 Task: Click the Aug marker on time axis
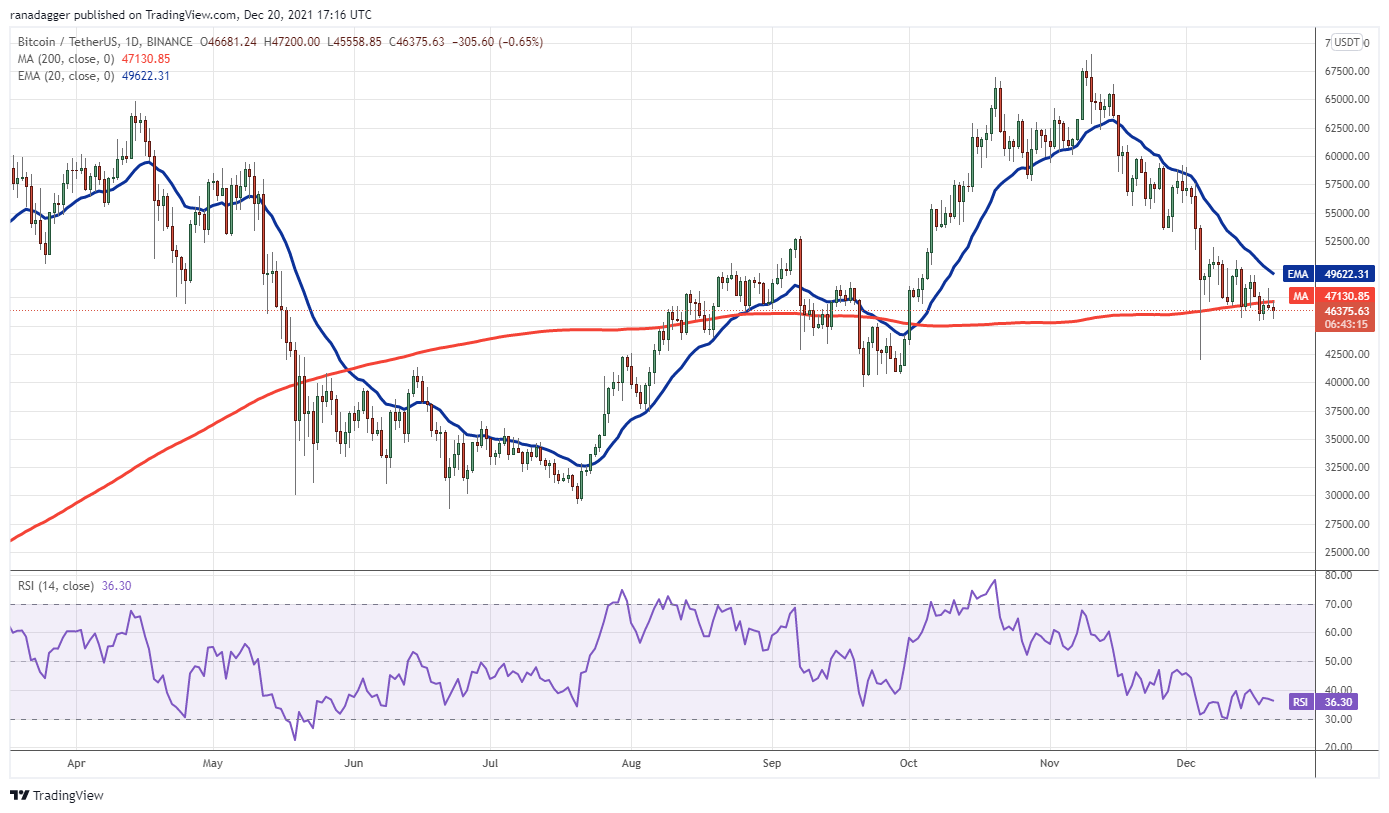(x=630, y=761)
